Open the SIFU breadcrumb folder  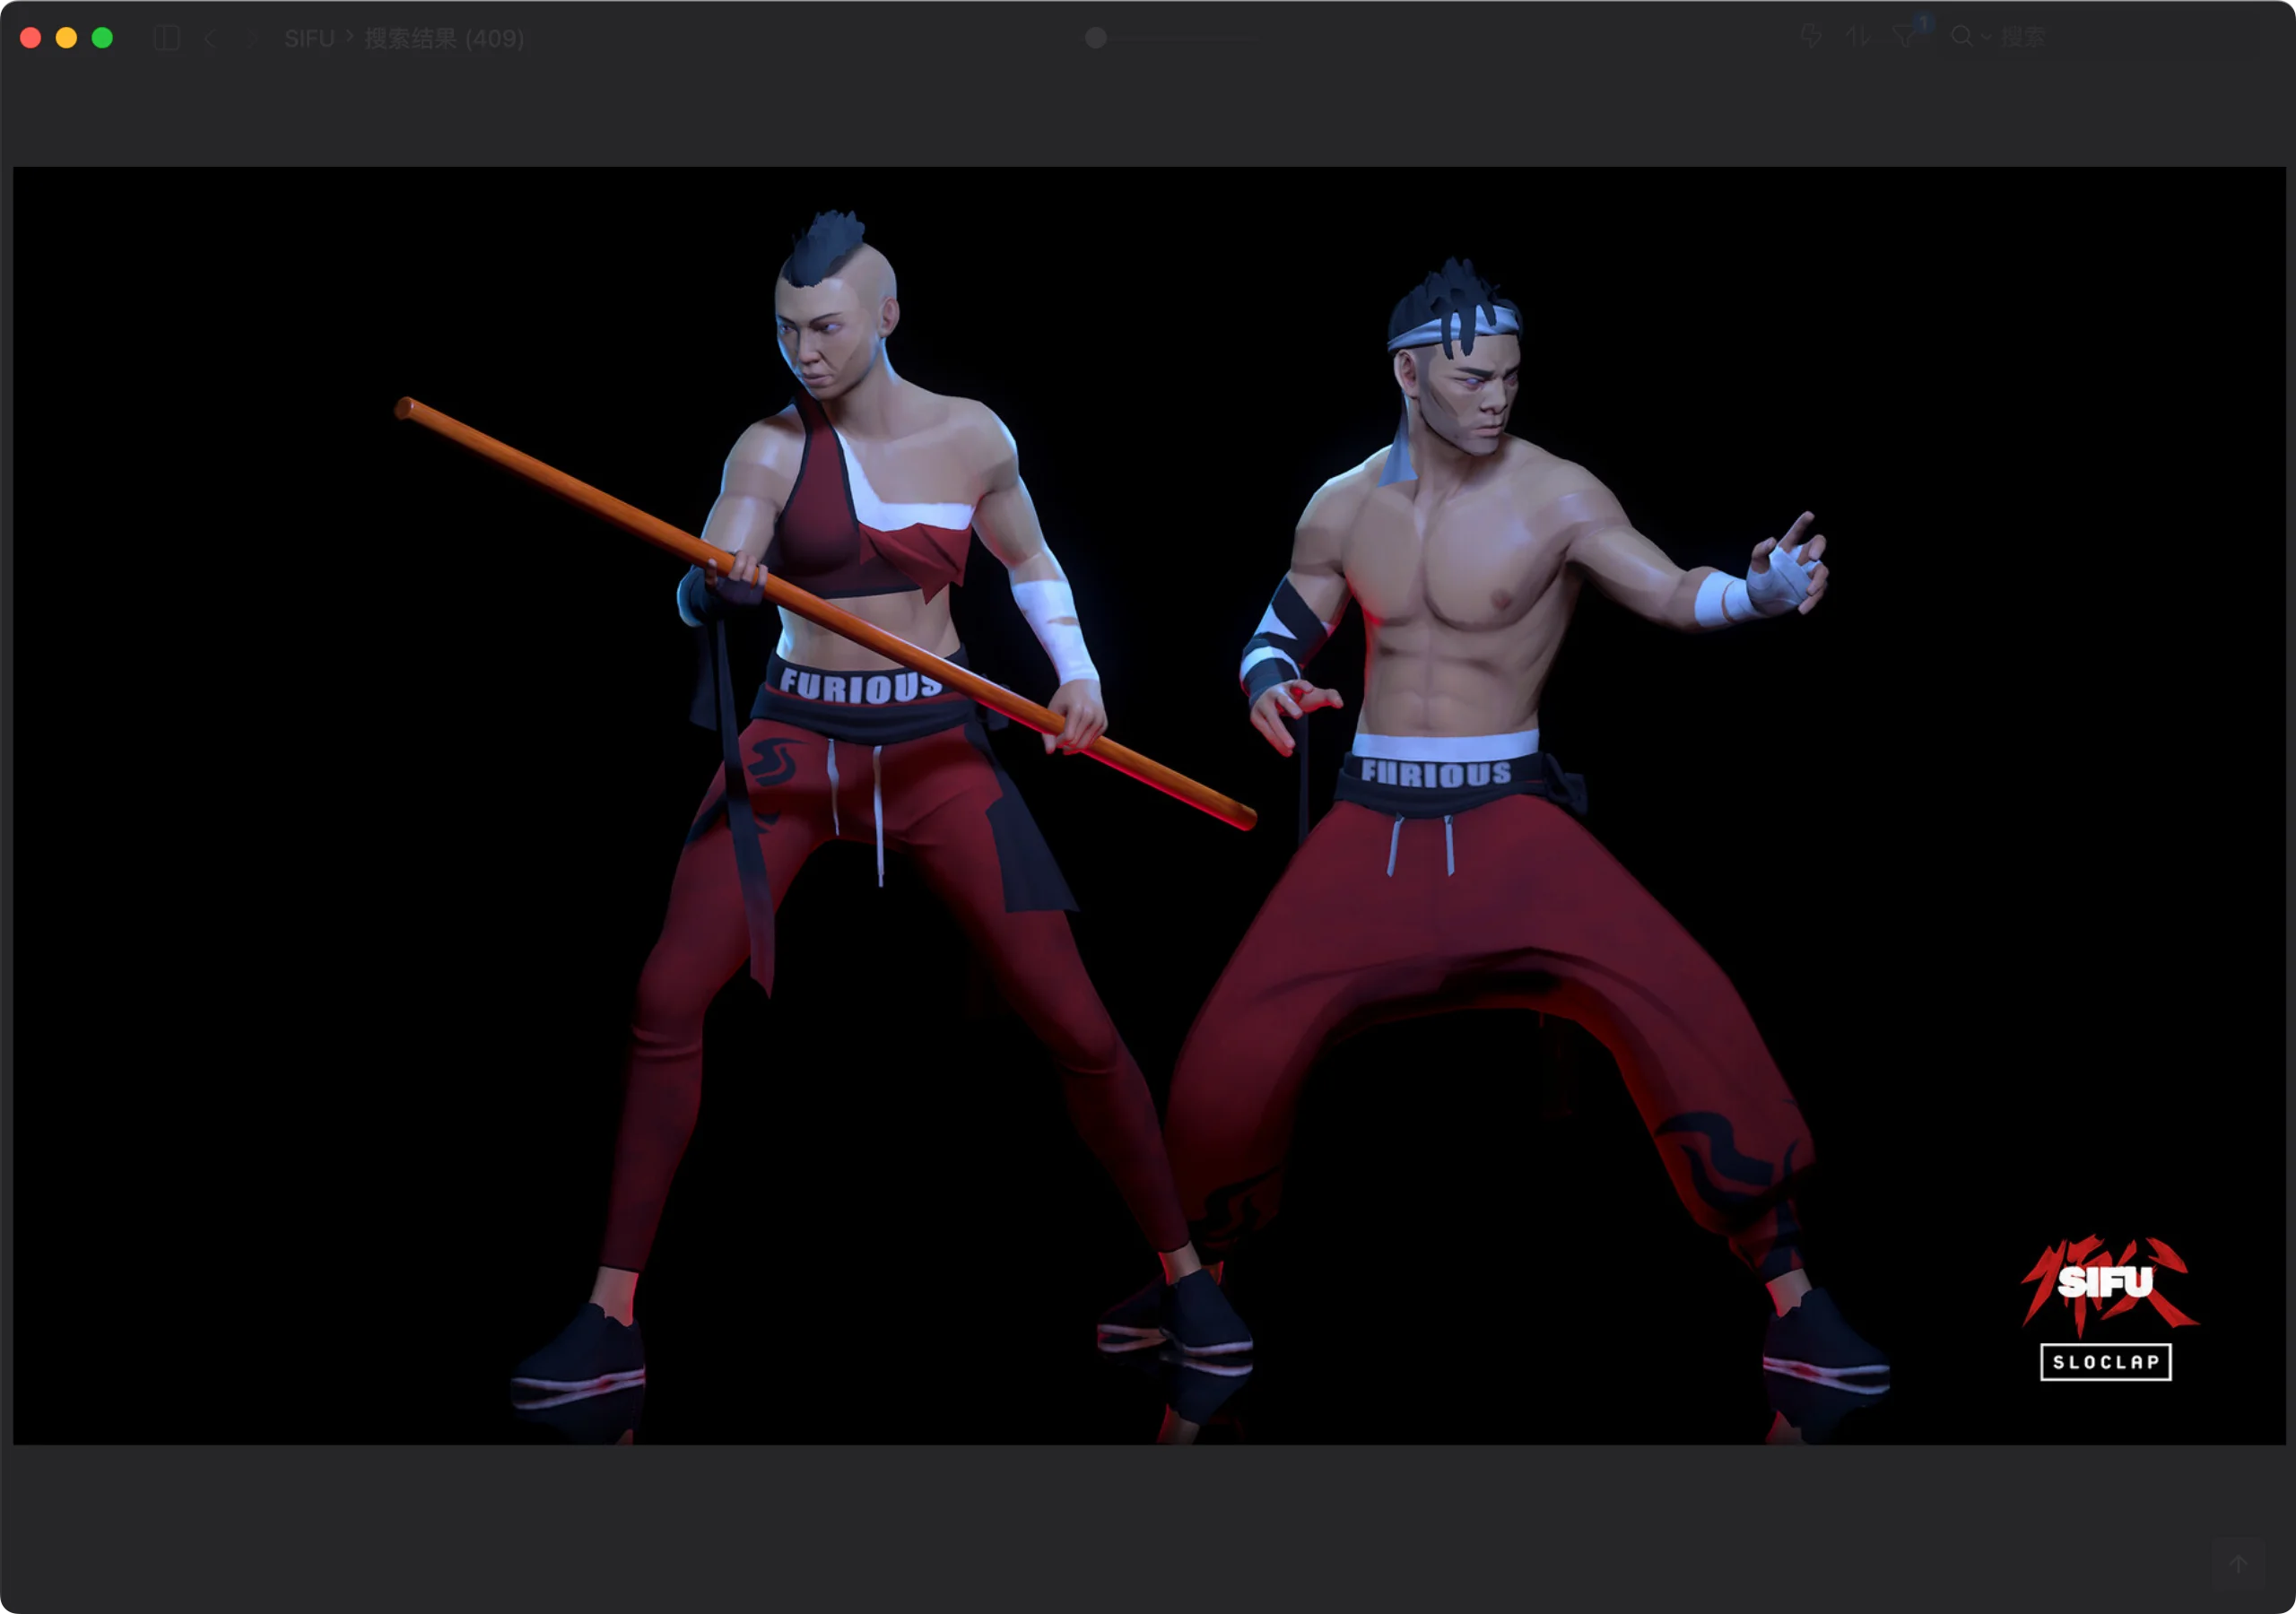(x=309, y=38)
